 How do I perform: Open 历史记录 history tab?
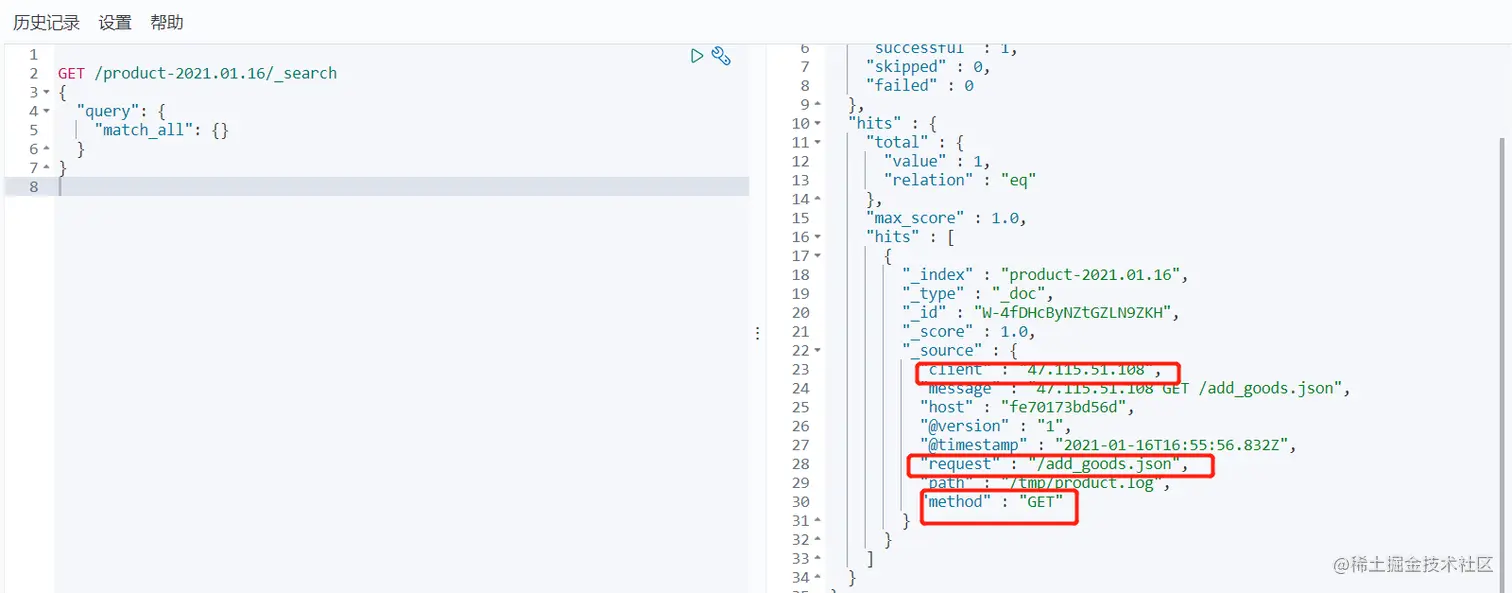[46, 22]
